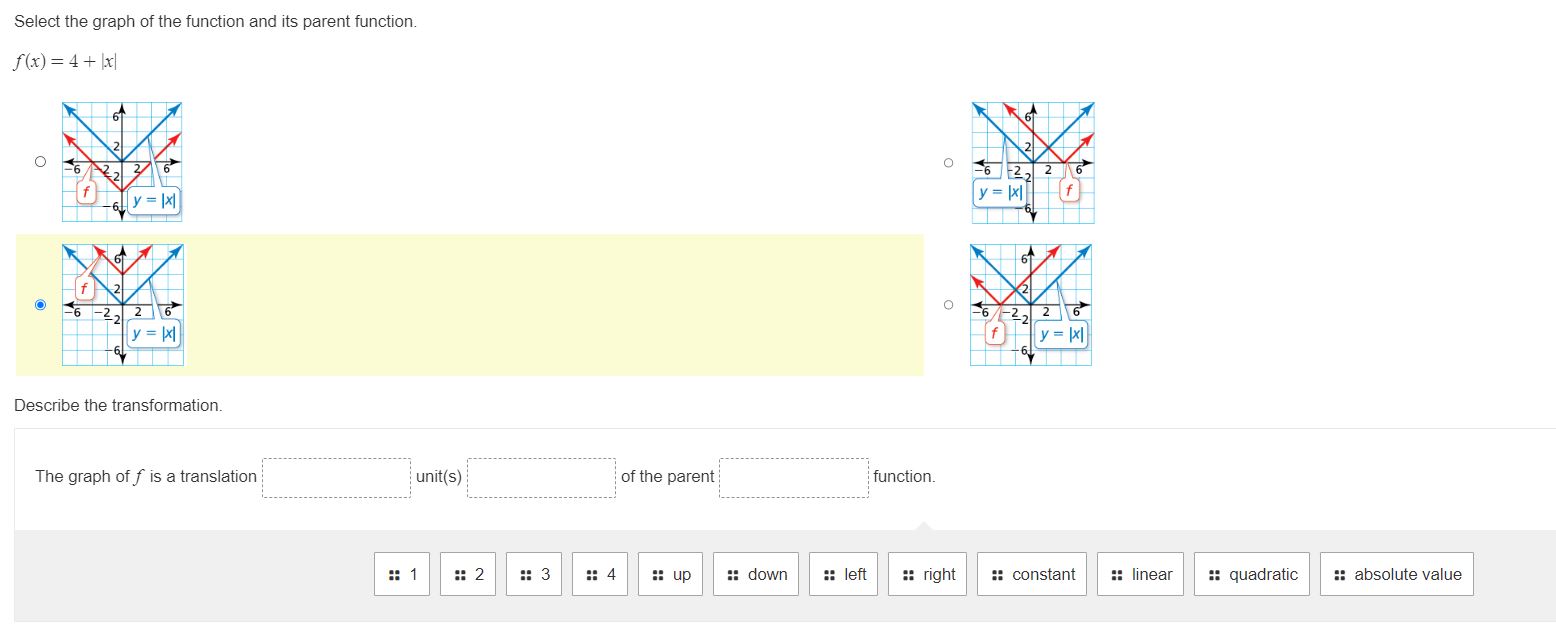
Task: Select the "down" answer chip
Action: pyautogui.click(x=755, y=573)
